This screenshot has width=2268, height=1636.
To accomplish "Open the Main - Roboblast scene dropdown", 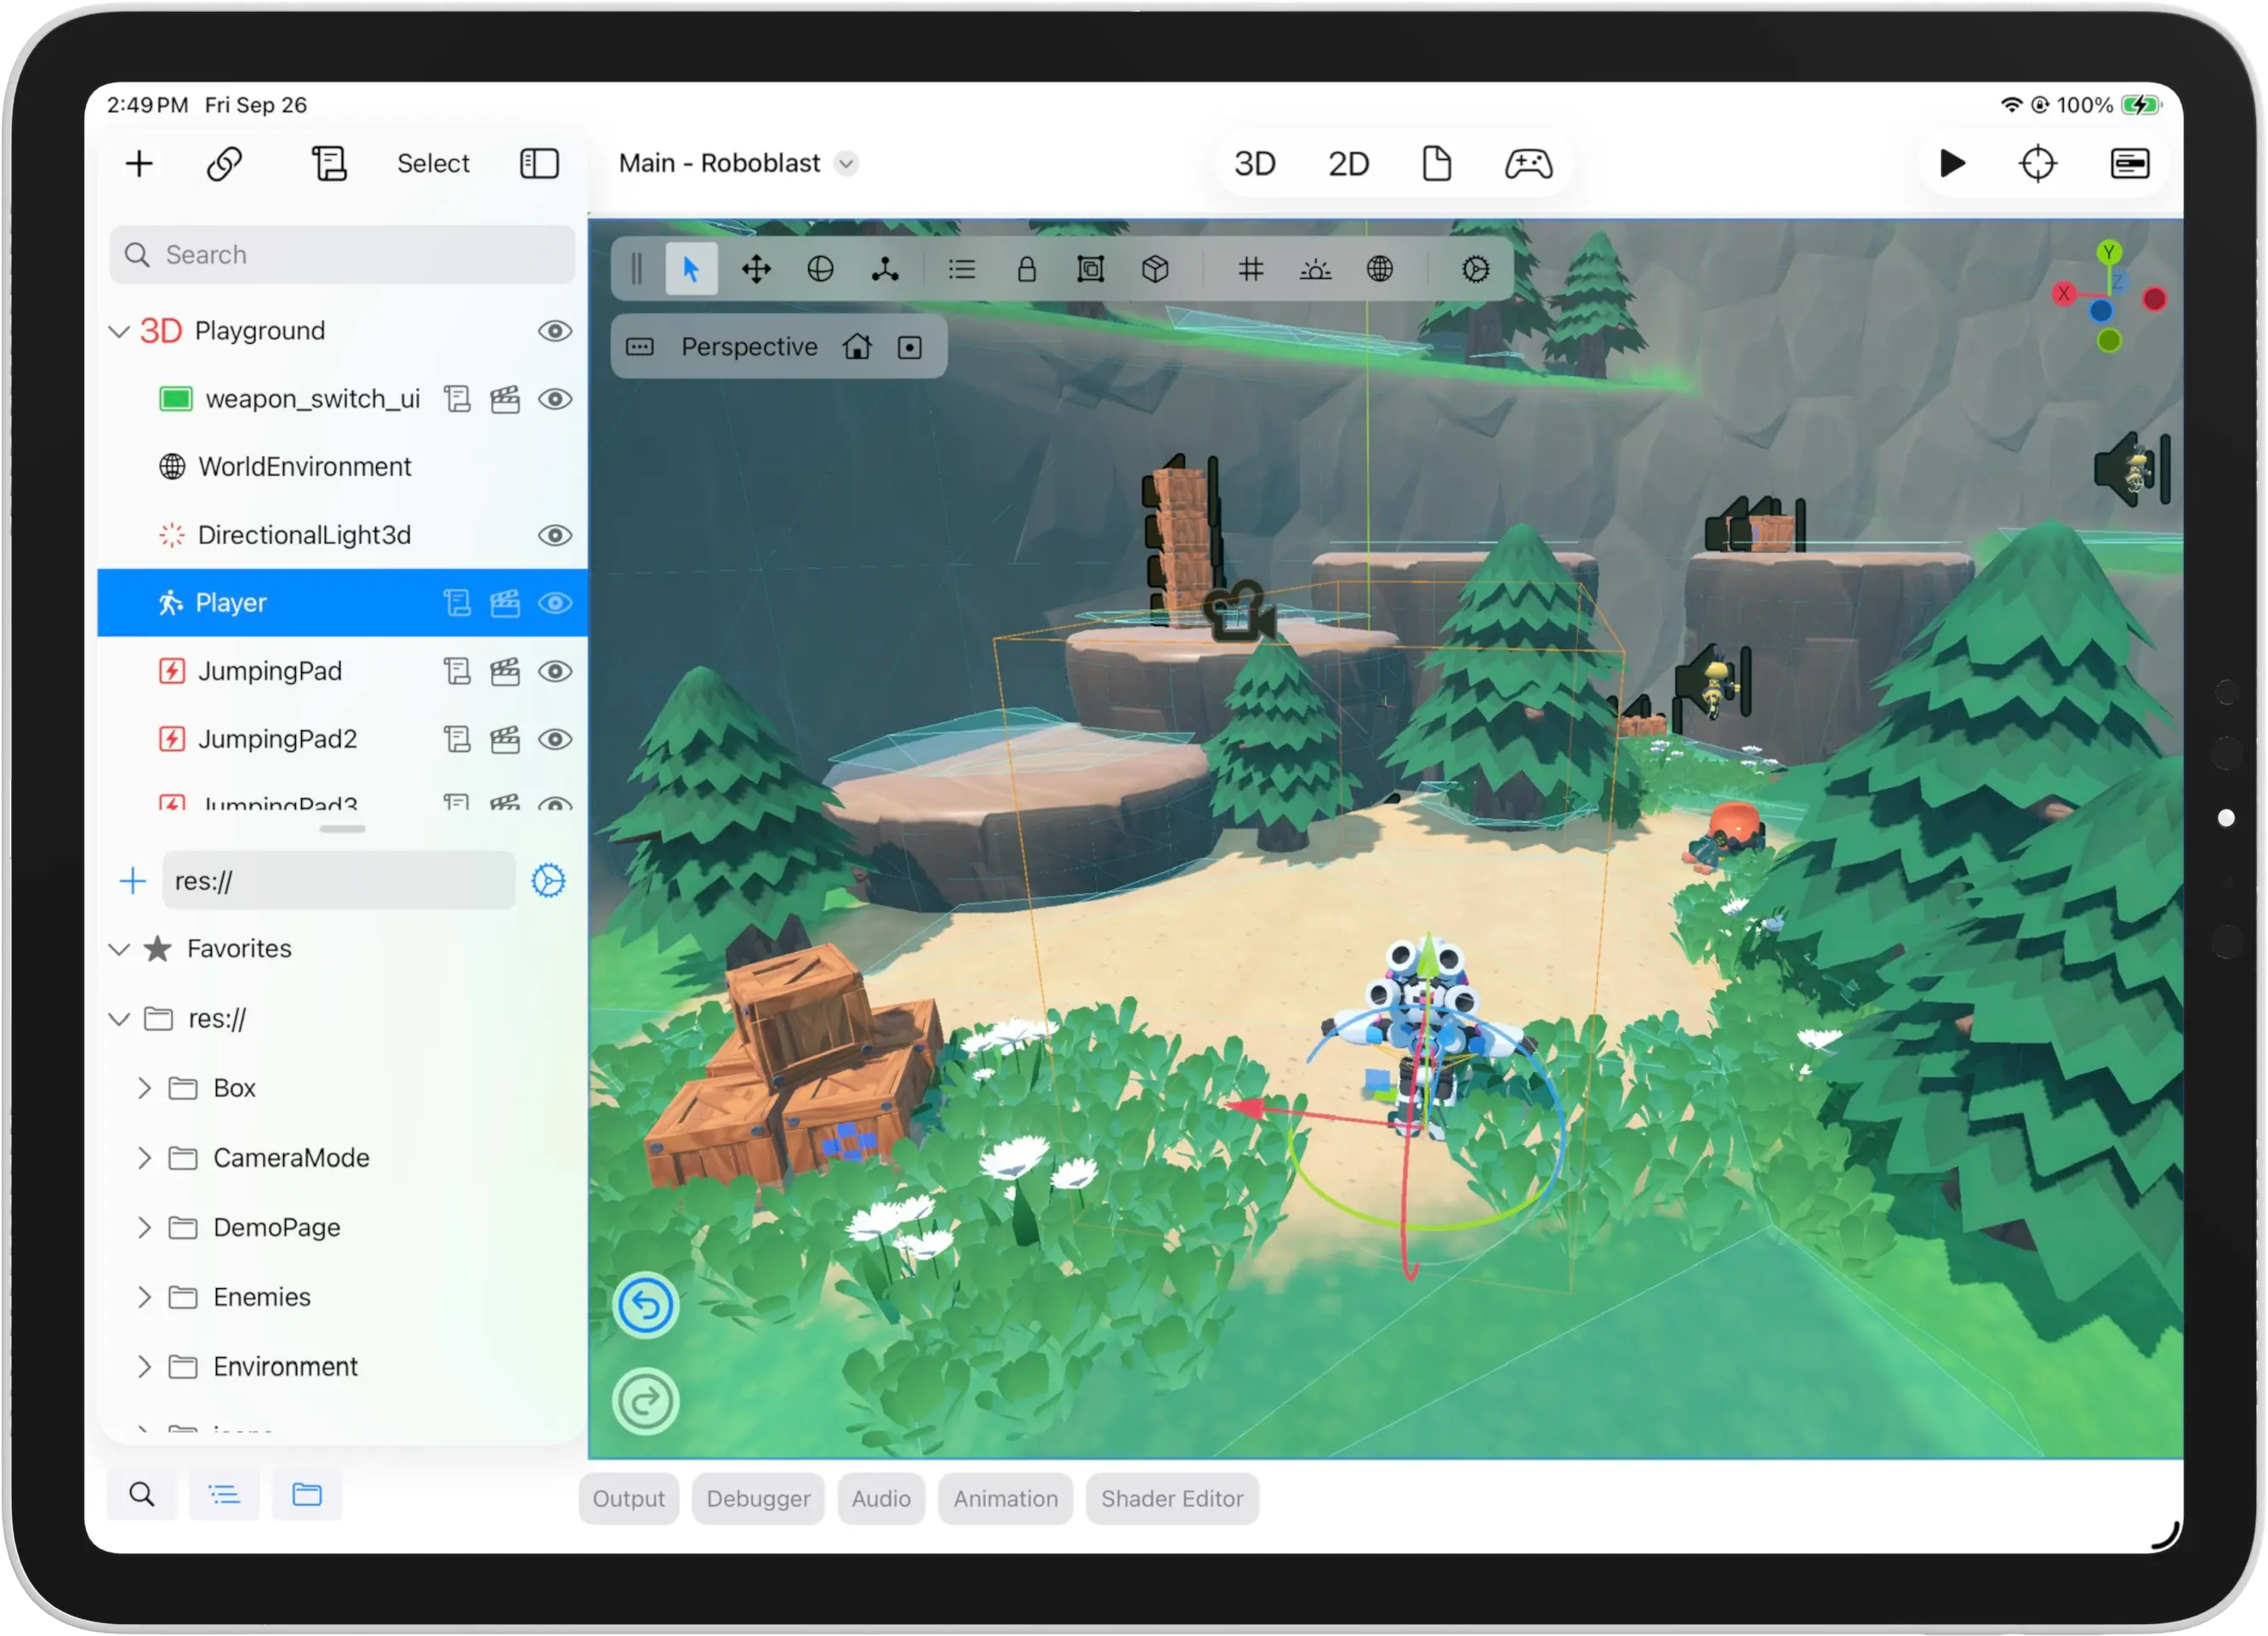I will coord(846,163).
